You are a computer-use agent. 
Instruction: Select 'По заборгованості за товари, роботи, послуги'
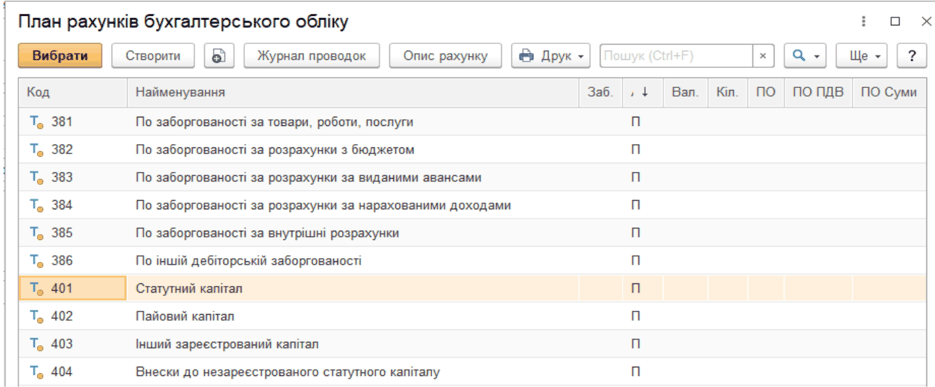click(275, 122)
